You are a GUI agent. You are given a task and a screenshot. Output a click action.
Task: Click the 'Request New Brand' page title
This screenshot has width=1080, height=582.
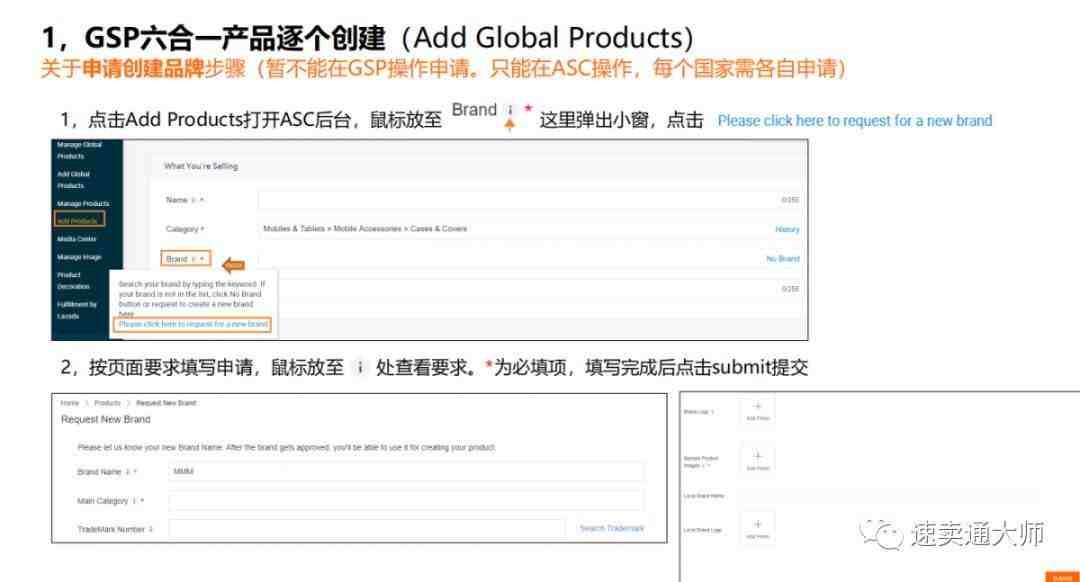pyautogui.click(x=105, y=419)
